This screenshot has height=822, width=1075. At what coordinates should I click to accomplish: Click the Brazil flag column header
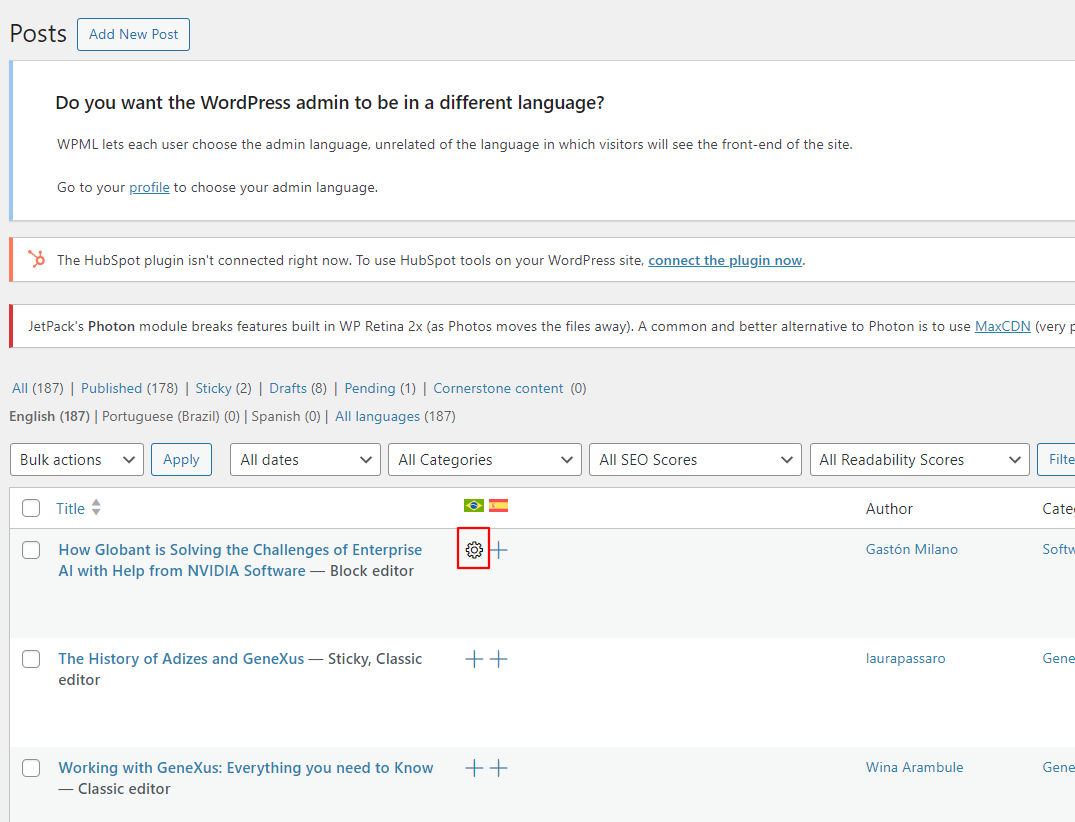(474, 506)
